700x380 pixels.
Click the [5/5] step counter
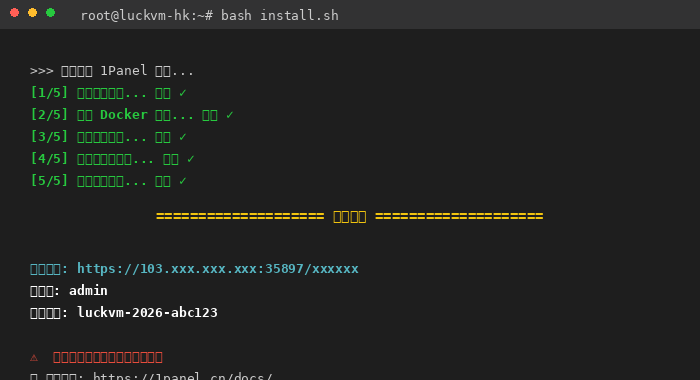pyautogui.click(x=49, y=181)
